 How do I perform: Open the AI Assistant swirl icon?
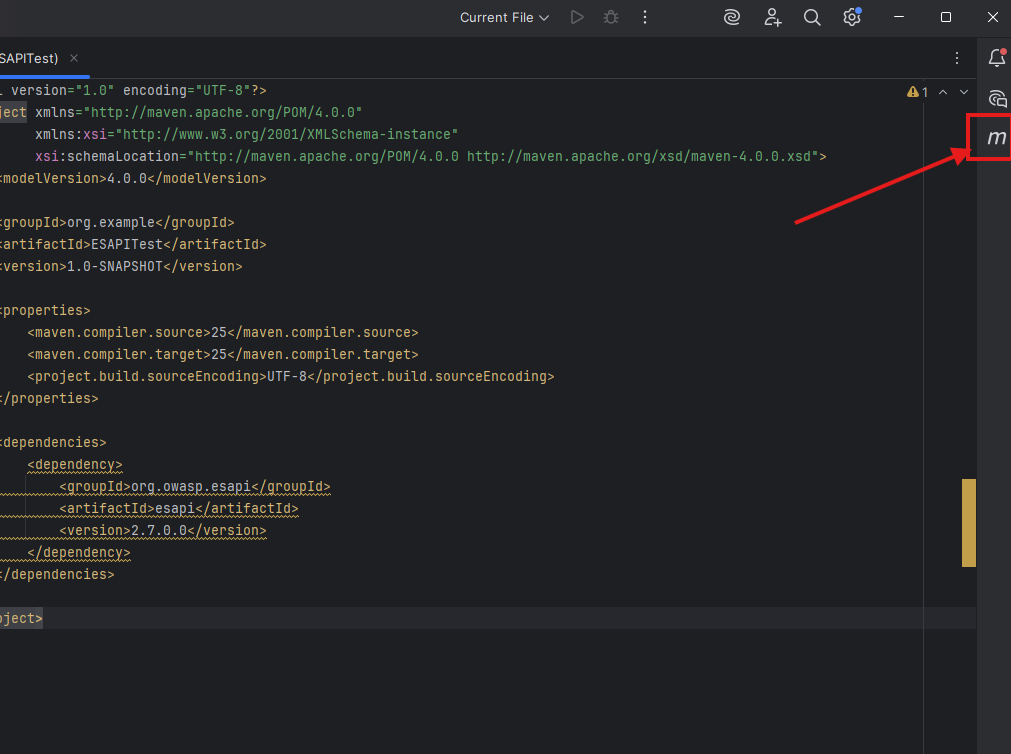point(733,17)
